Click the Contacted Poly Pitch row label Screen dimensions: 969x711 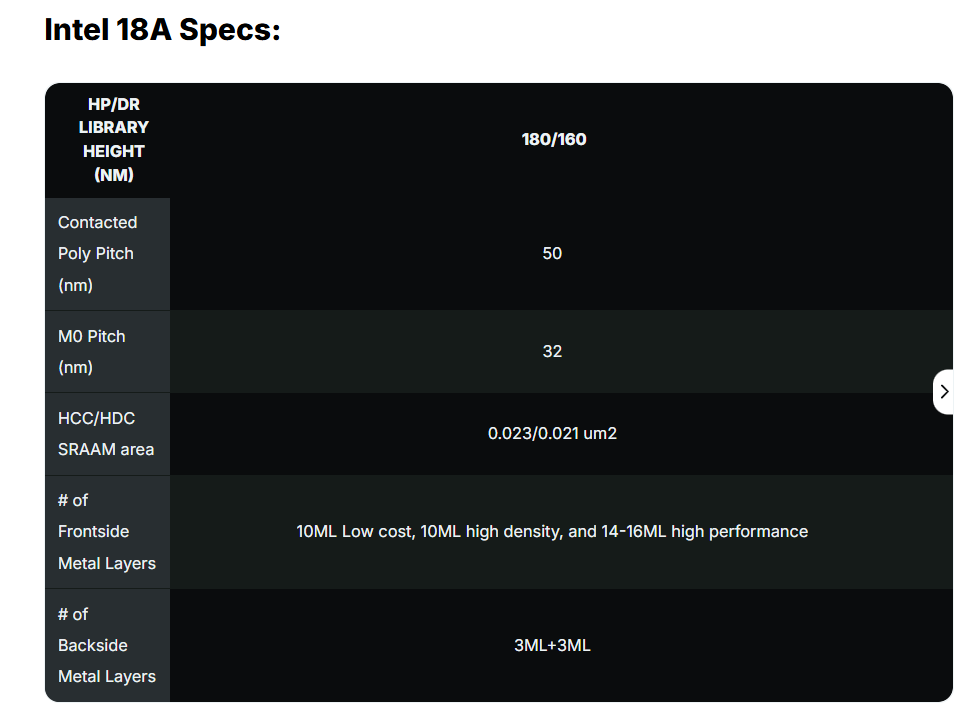click(x=108, y=254)
